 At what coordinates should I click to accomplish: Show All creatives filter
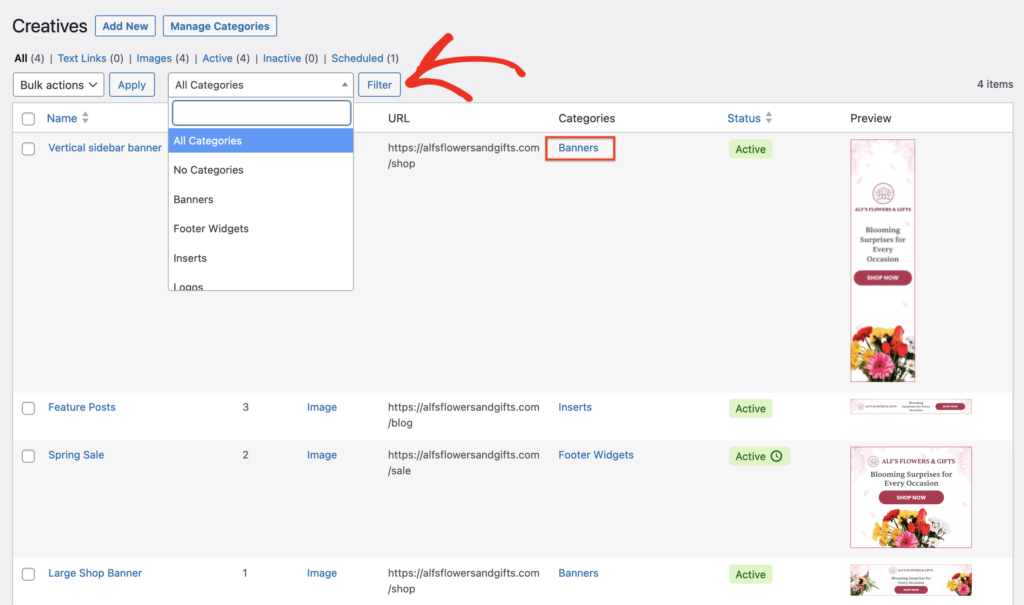point(21,58)
